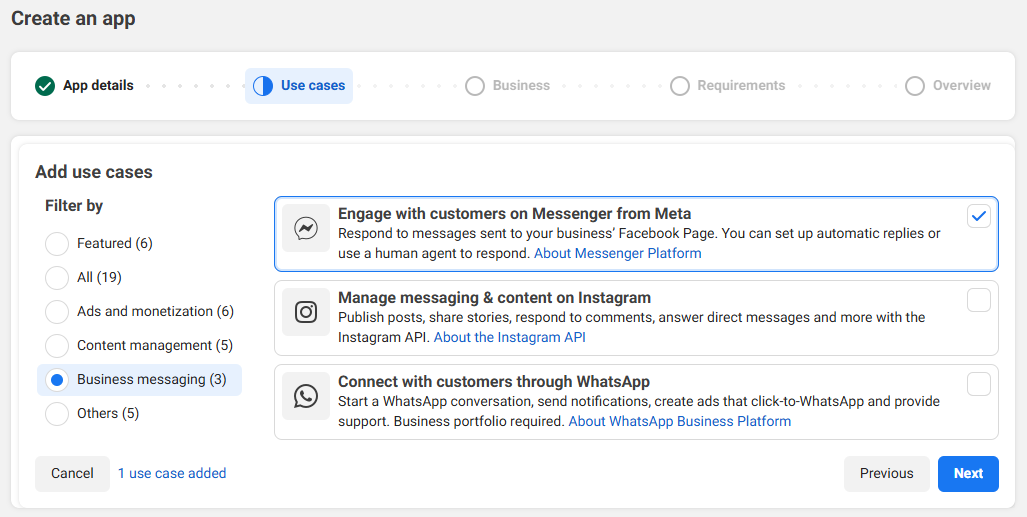Click the Requirements step circle icon
Viewport: 1027px width, 517px height.
pyautogui.click(x=680, y=86)
